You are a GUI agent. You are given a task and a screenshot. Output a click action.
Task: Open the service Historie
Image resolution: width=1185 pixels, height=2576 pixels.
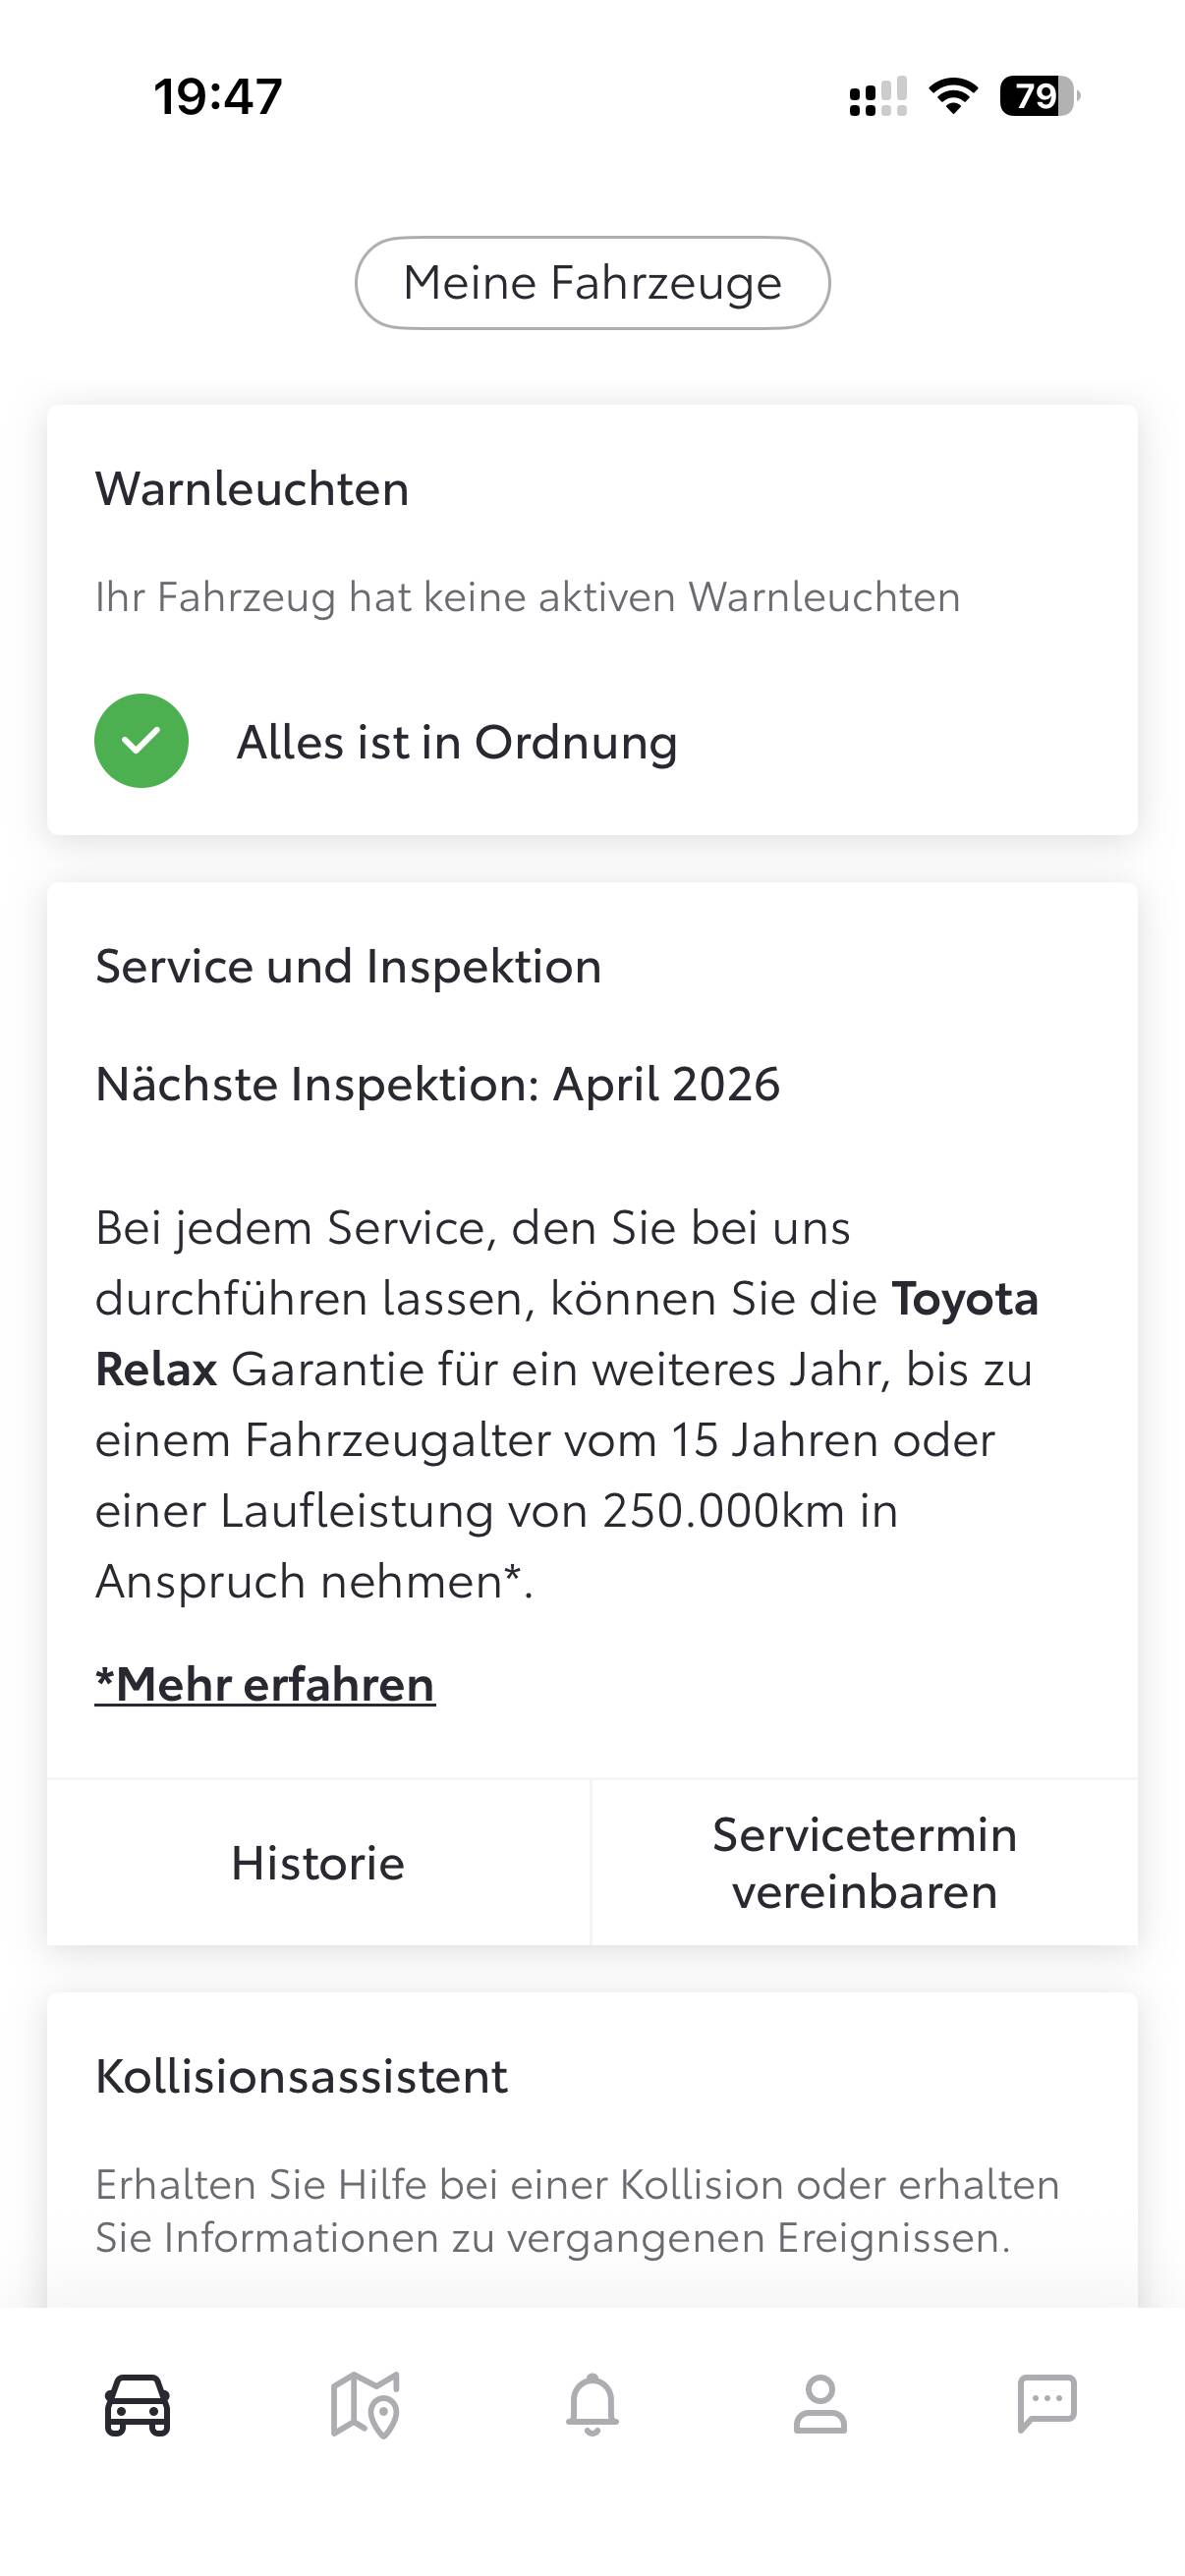point(318,1863)
